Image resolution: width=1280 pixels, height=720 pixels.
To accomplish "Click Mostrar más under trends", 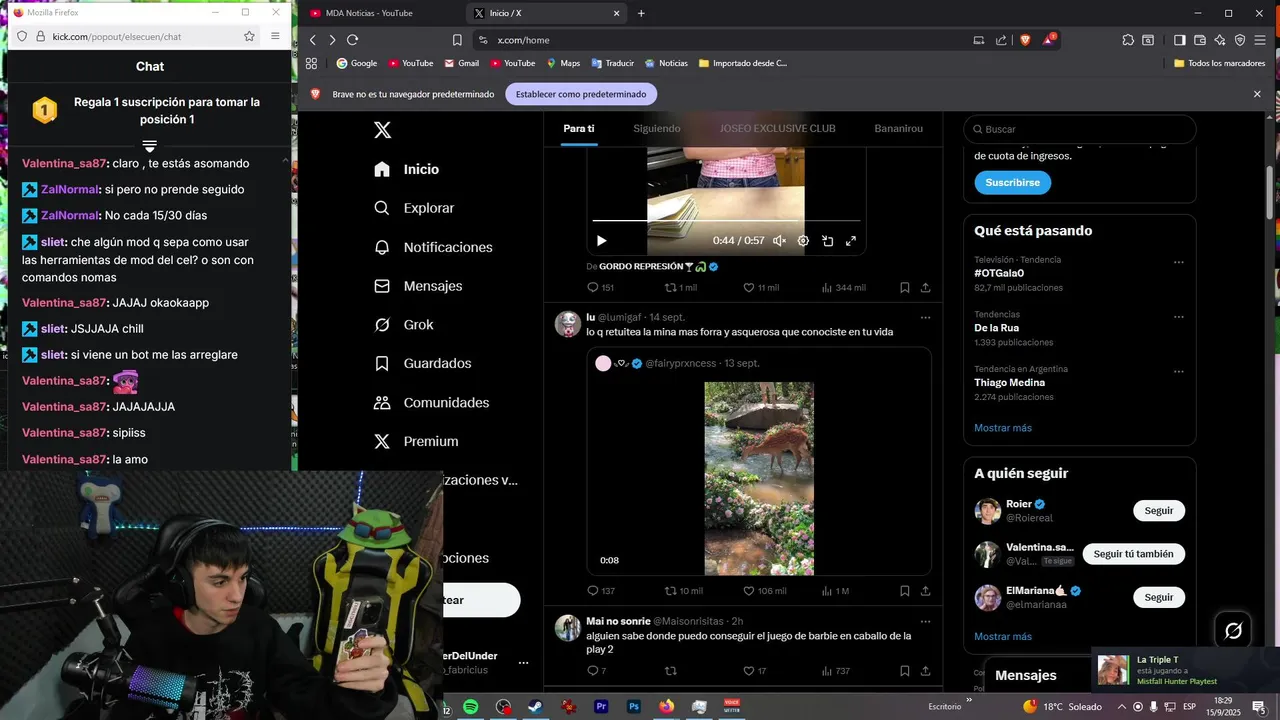I will pos(1003,428).
